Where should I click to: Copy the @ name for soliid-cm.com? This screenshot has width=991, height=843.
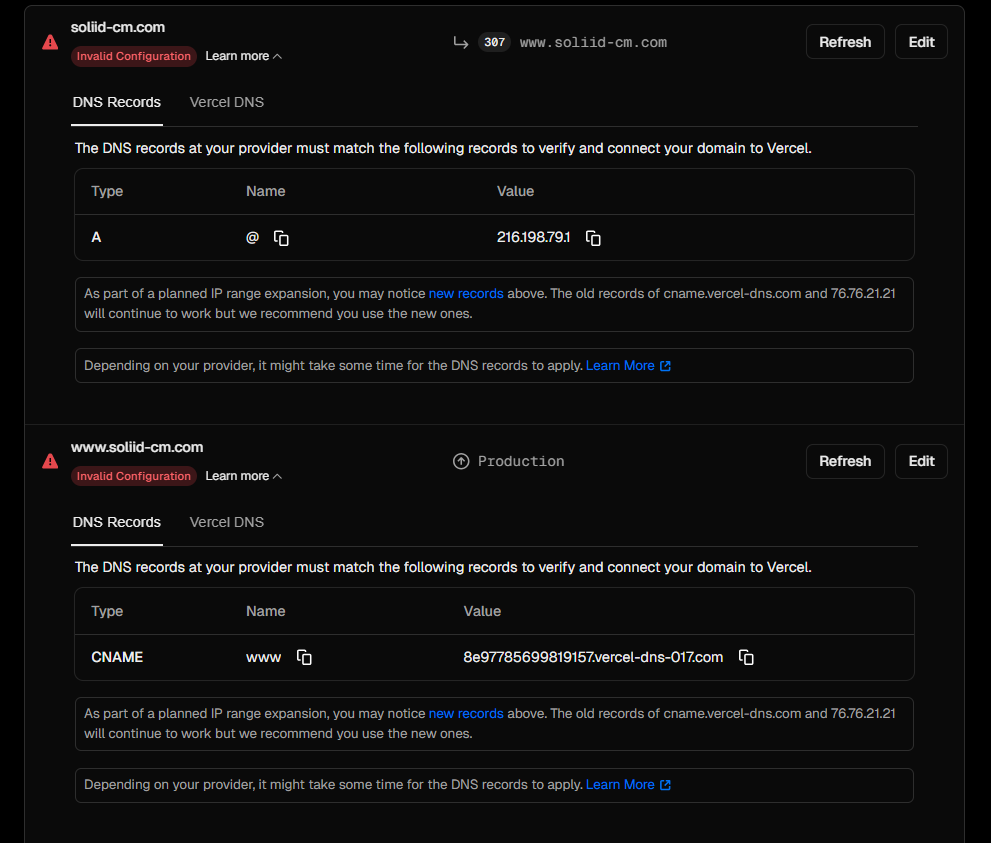tap(282, 238)
